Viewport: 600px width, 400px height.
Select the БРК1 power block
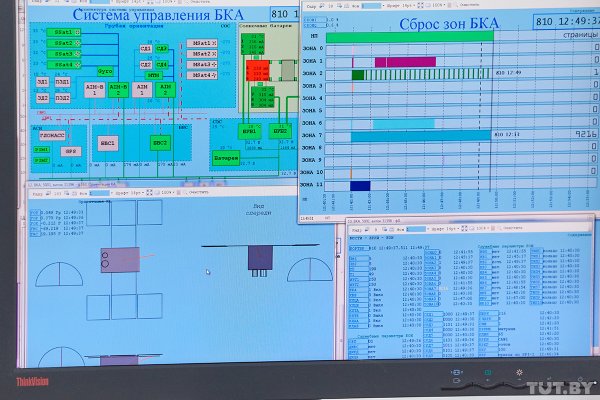tap(249, 130)
